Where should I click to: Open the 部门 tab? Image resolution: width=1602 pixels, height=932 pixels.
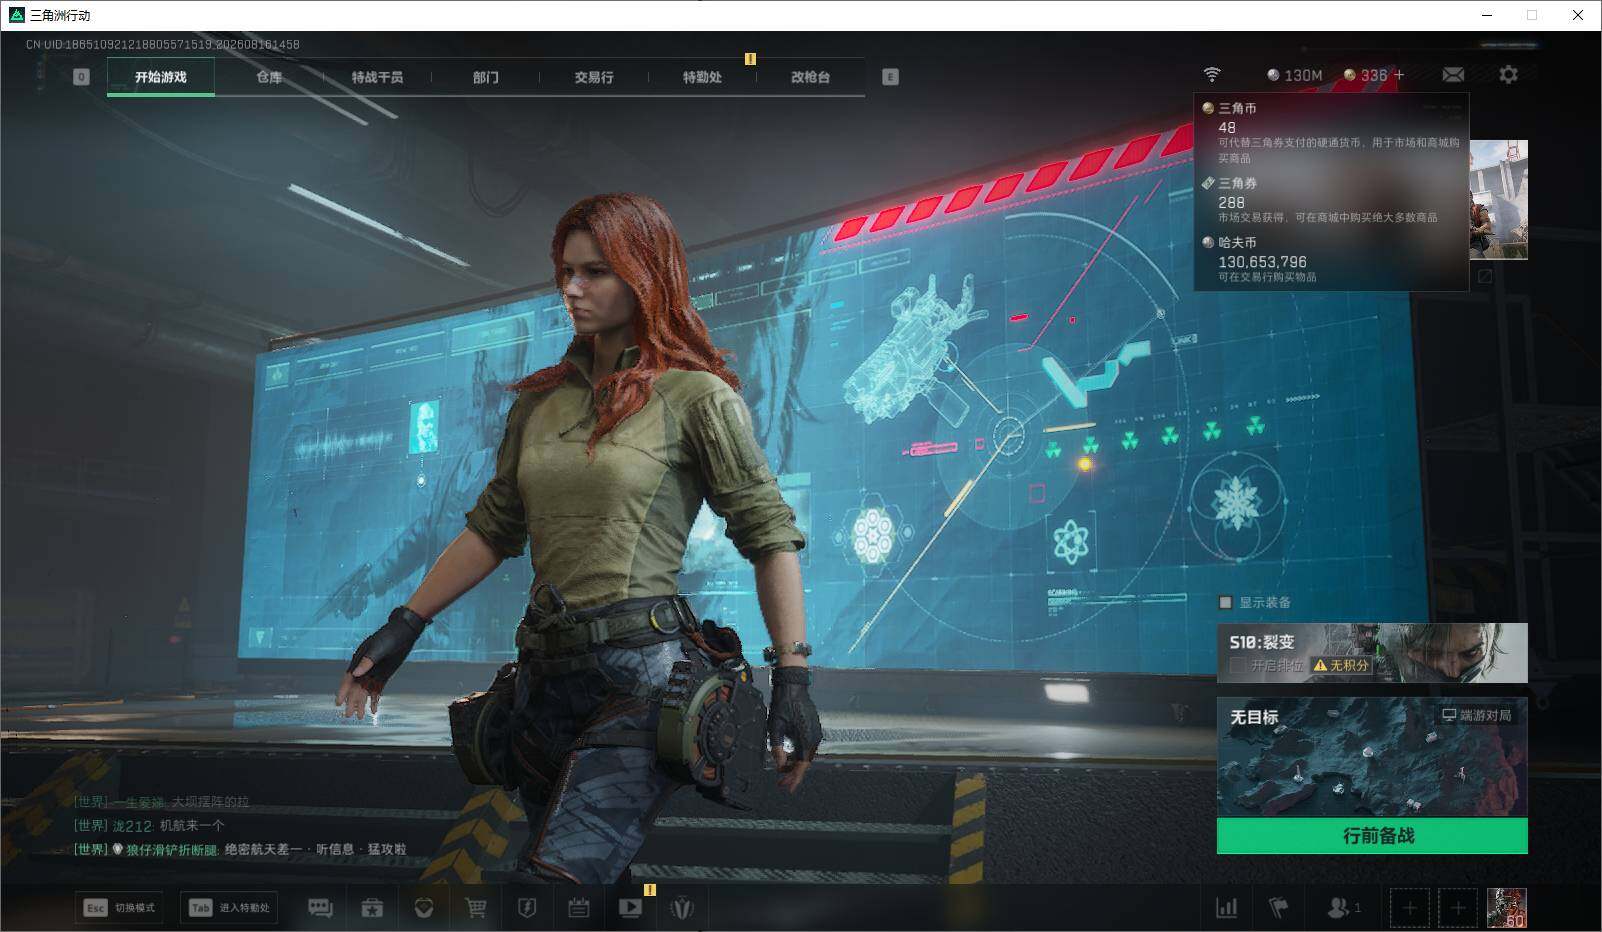click(486, 77)
